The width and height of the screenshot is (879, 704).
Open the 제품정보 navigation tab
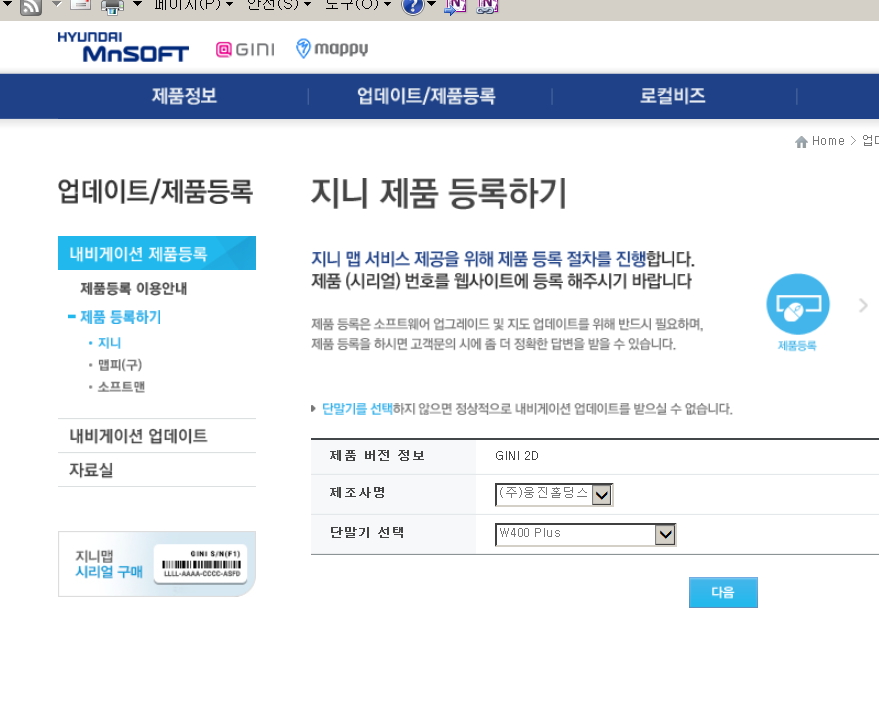(184, 96)
